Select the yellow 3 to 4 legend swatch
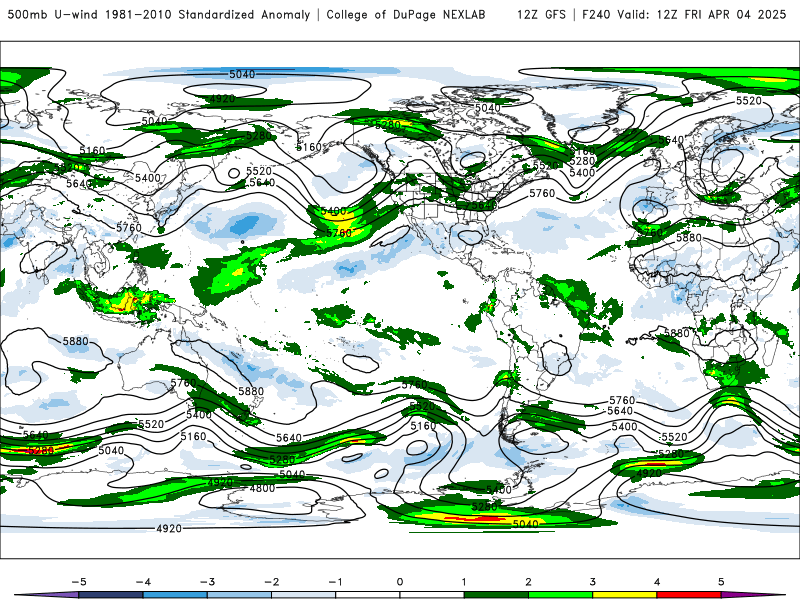The width and height of the screenshot is (800, 600). click(x=626, y=595)
